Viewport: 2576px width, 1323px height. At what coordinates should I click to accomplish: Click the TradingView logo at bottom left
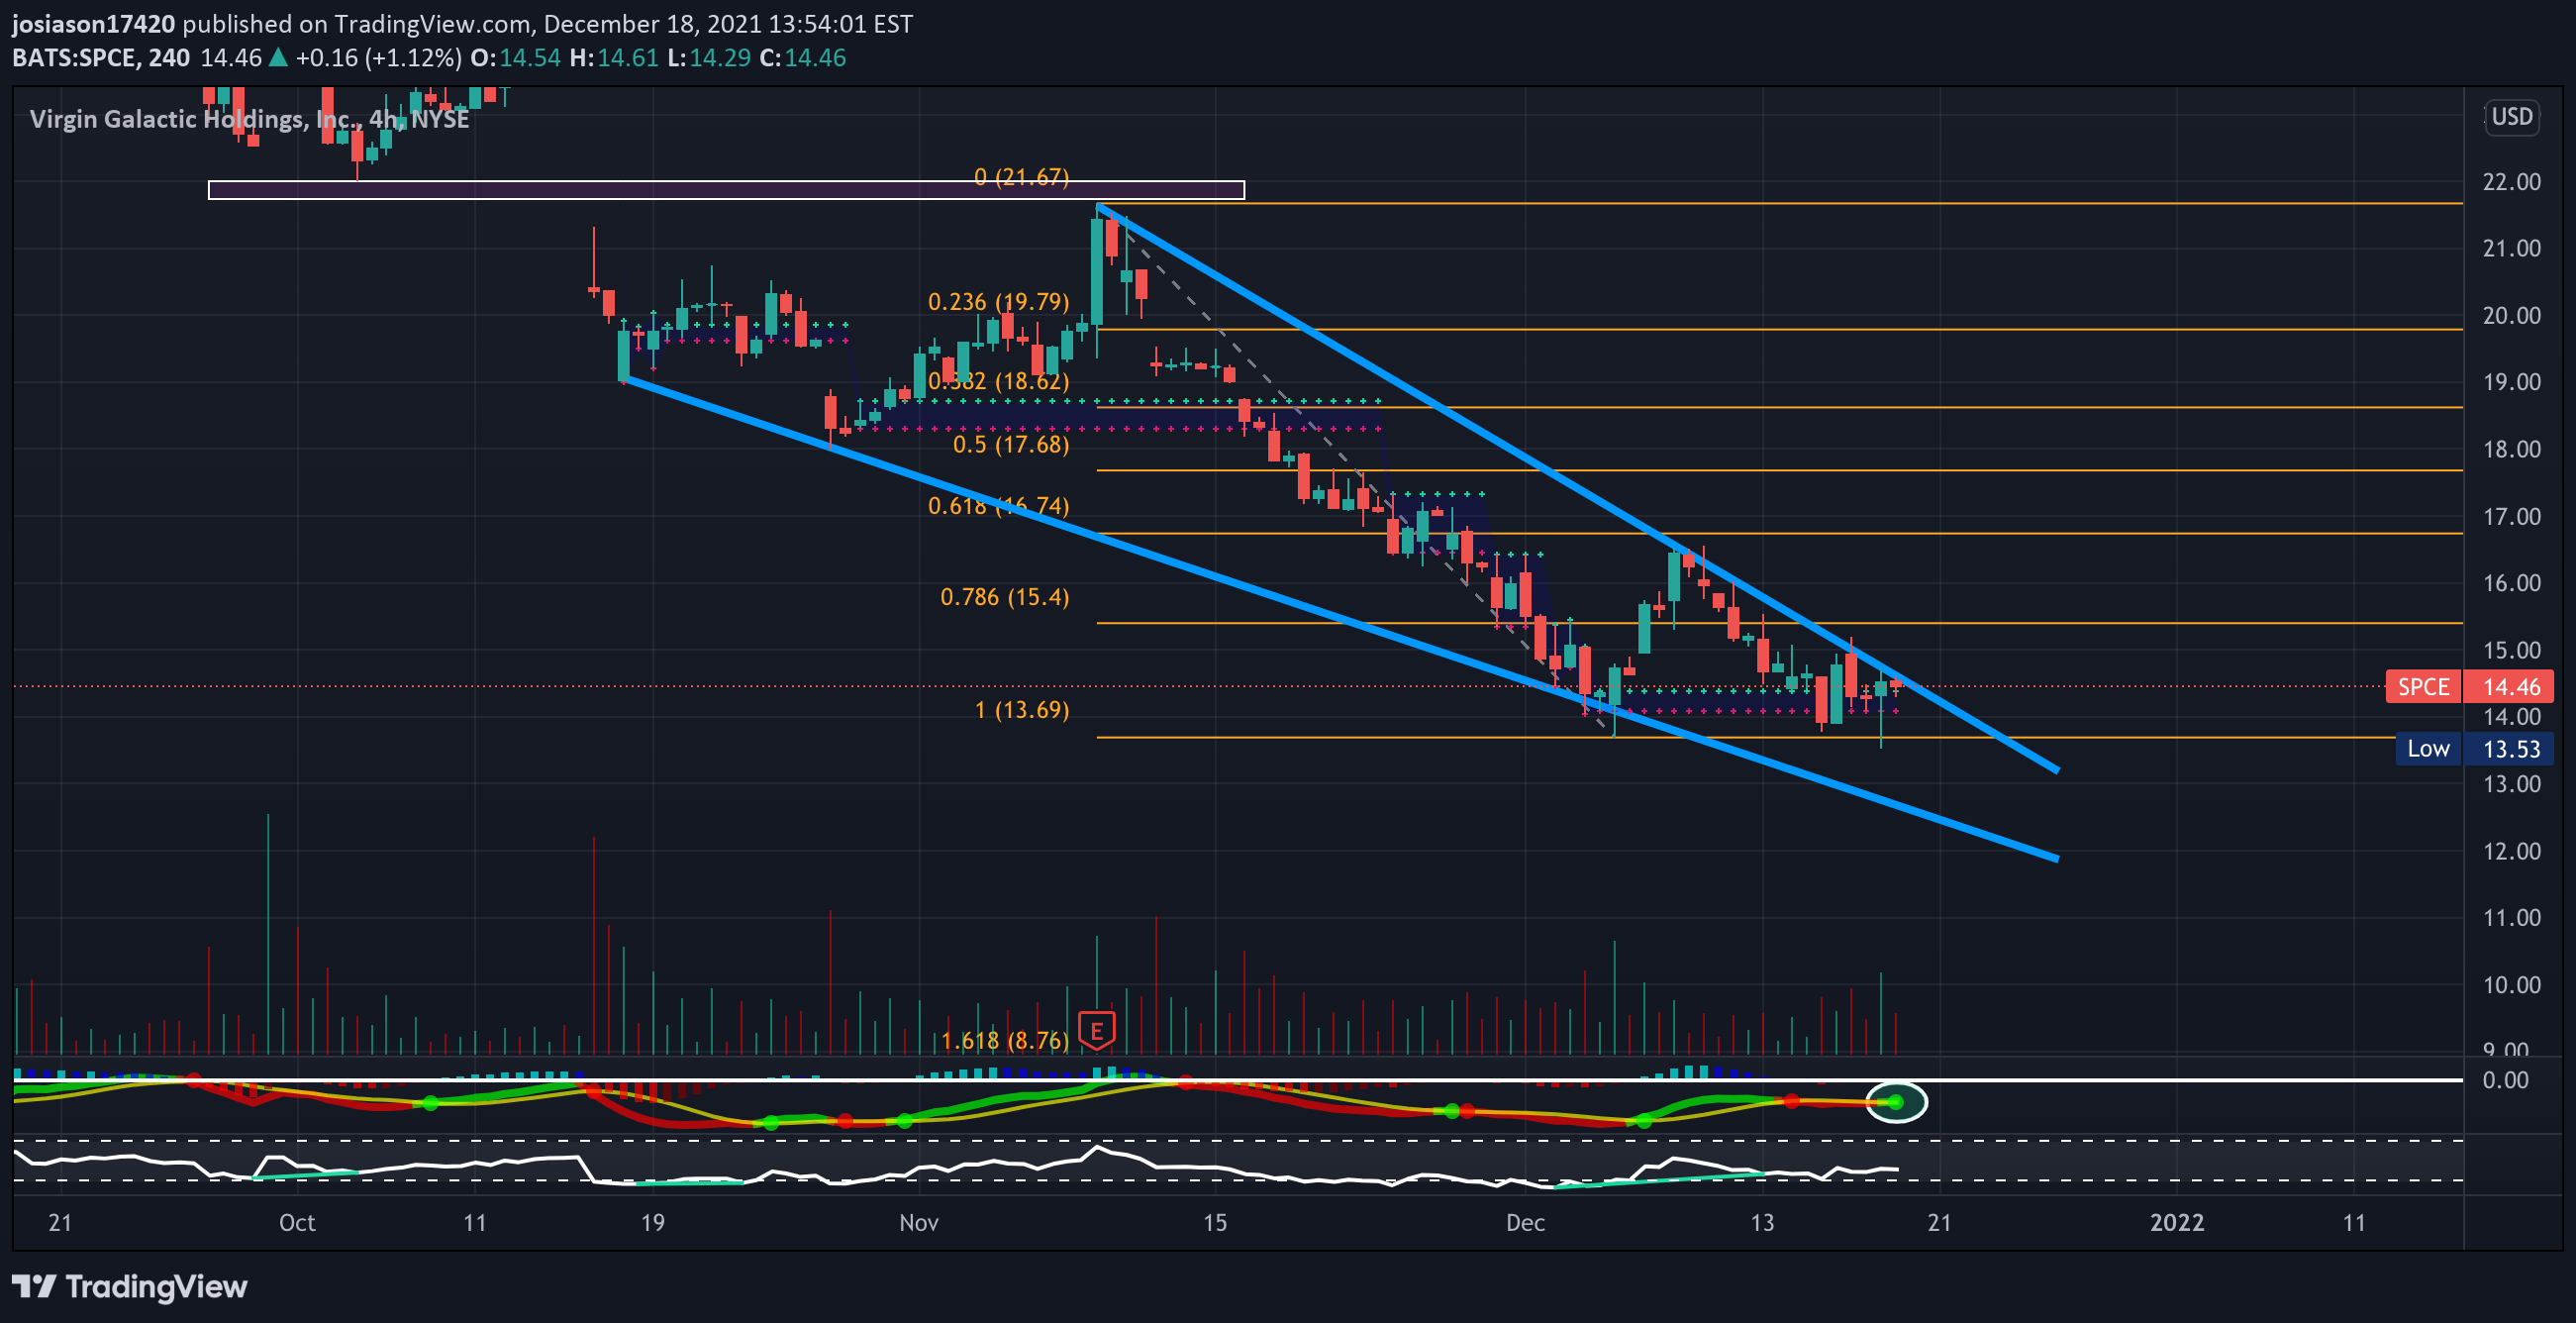click(129, 1286)
